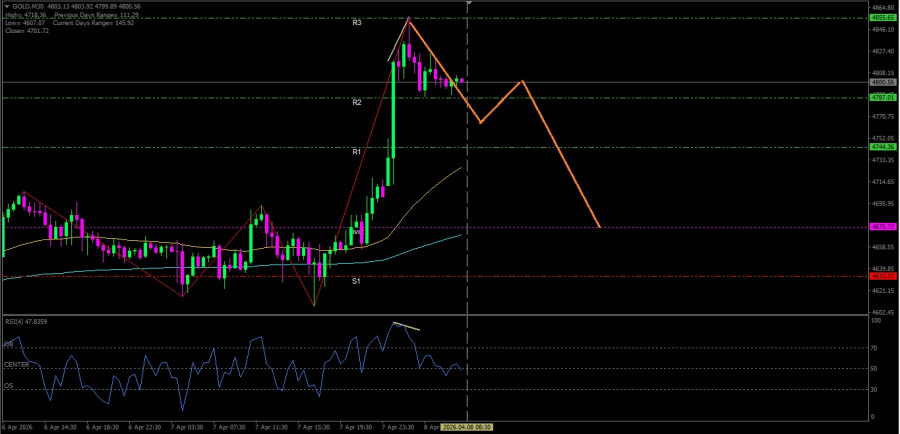
Task: Click the 4864.80 price scale value
Action: coord(882,8)
